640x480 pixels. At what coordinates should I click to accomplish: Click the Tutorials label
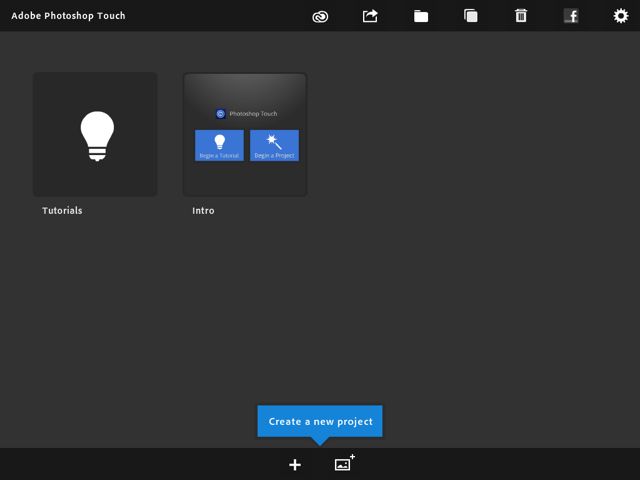pyautogui.click(x=62, y=211)
